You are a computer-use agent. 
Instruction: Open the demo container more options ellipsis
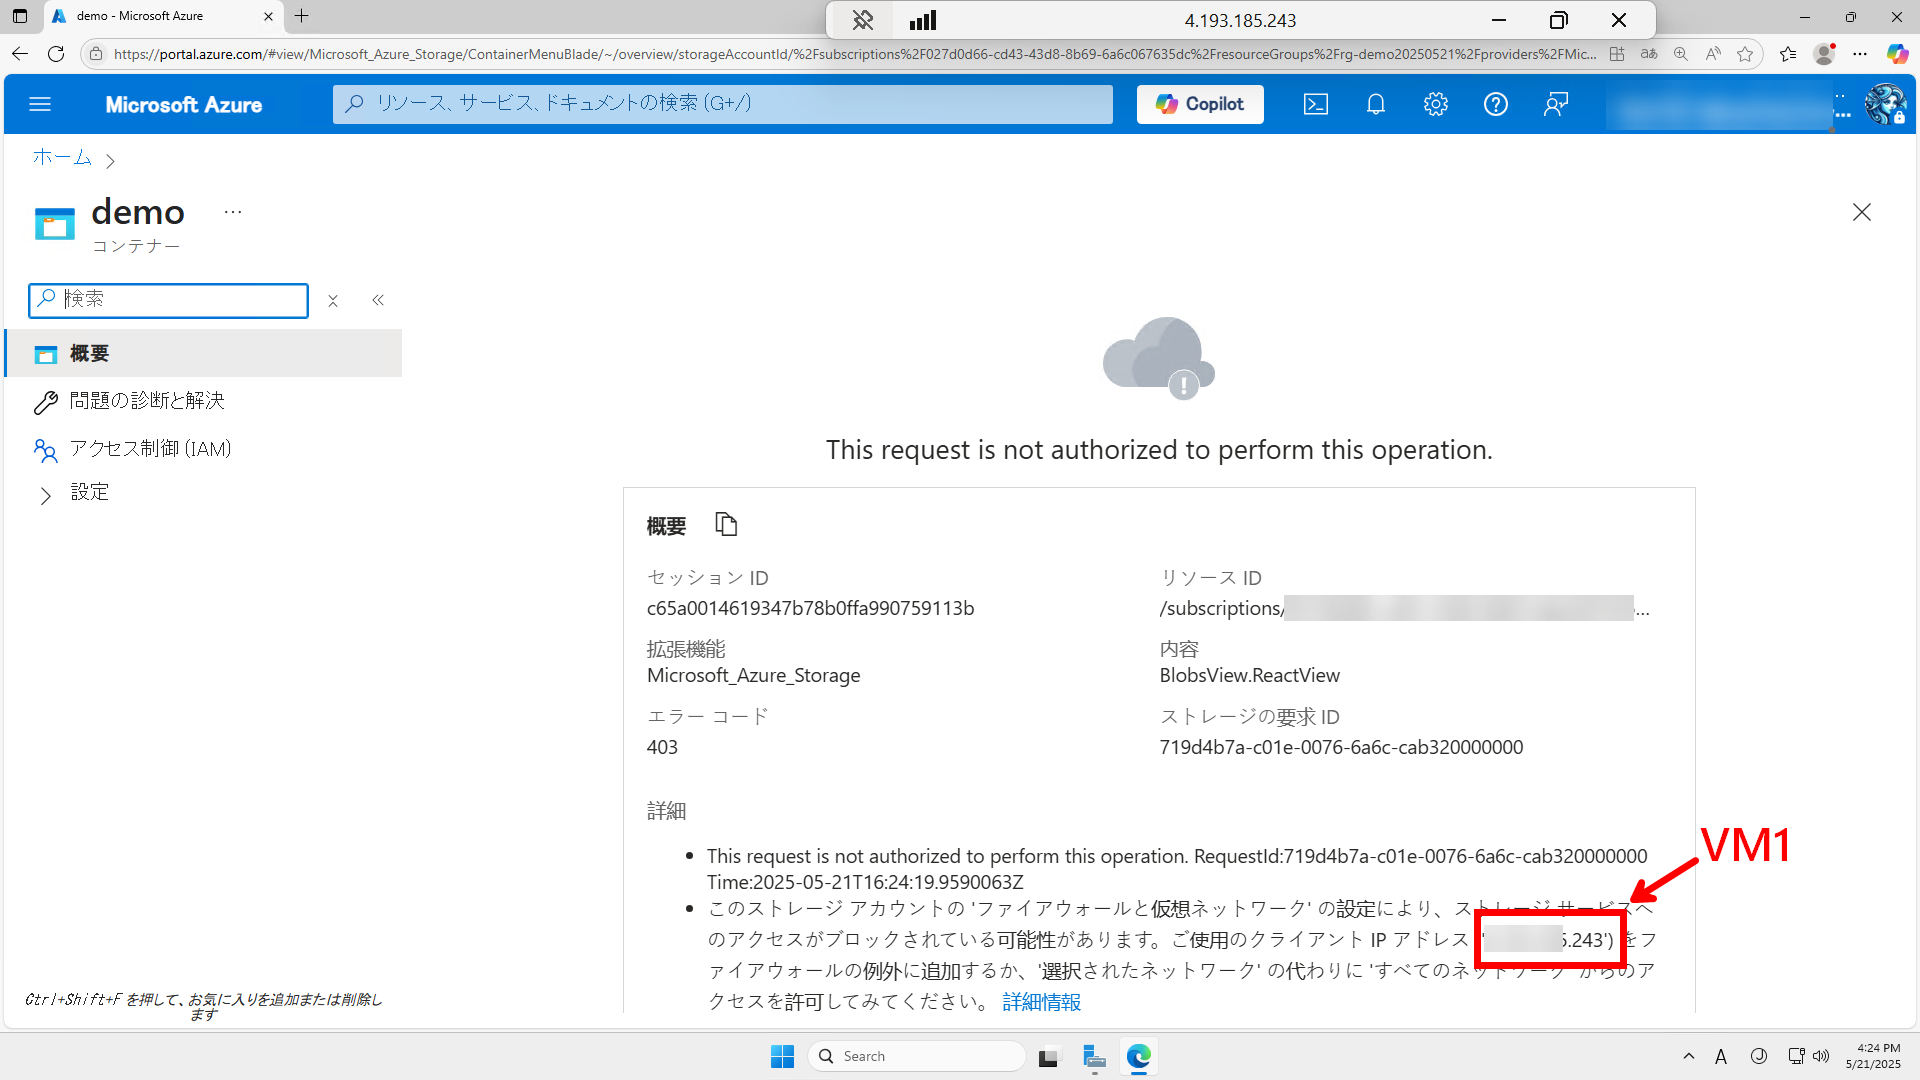pyautogui.click(x=233, y=212)
